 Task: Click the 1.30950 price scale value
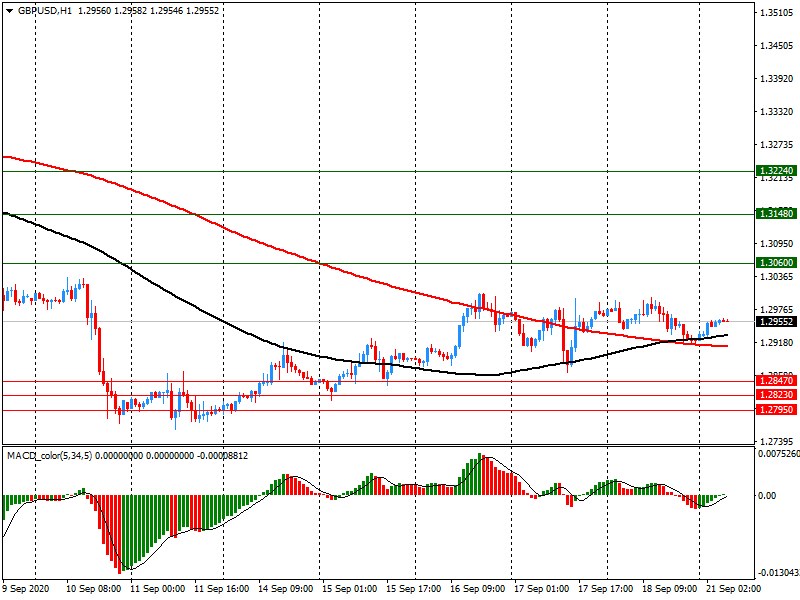point(777,244)
